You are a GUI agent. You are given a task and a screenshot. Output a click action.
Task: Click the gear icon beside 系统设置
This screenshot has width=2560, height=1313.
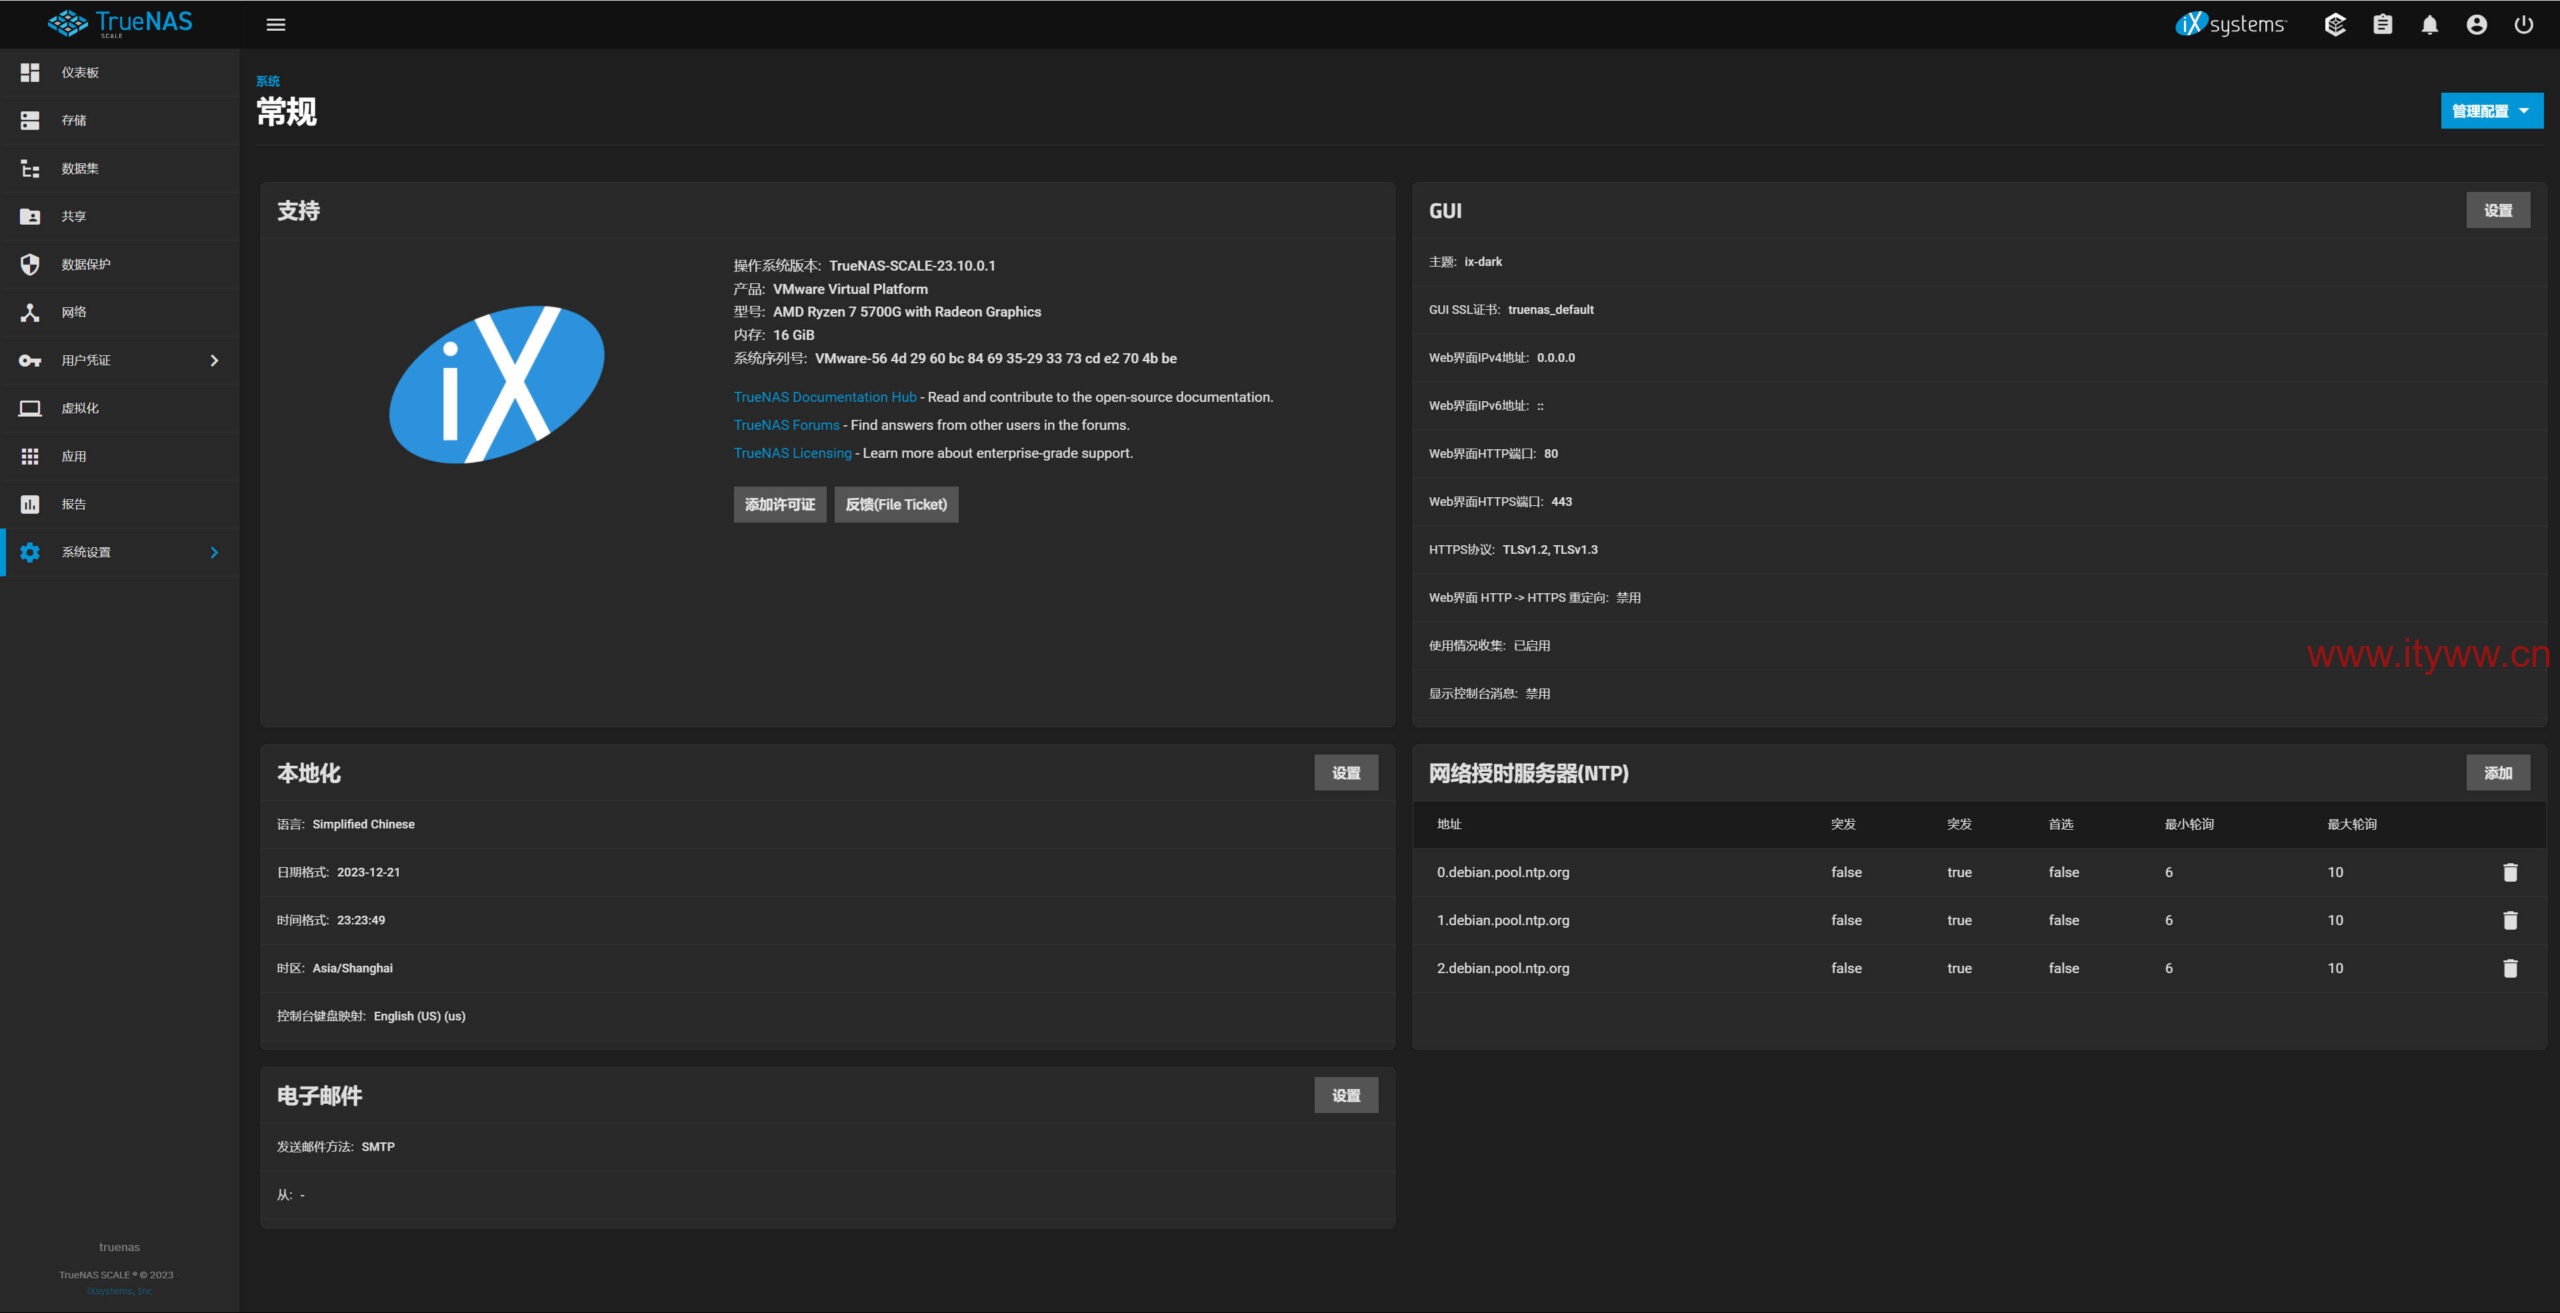30,552
